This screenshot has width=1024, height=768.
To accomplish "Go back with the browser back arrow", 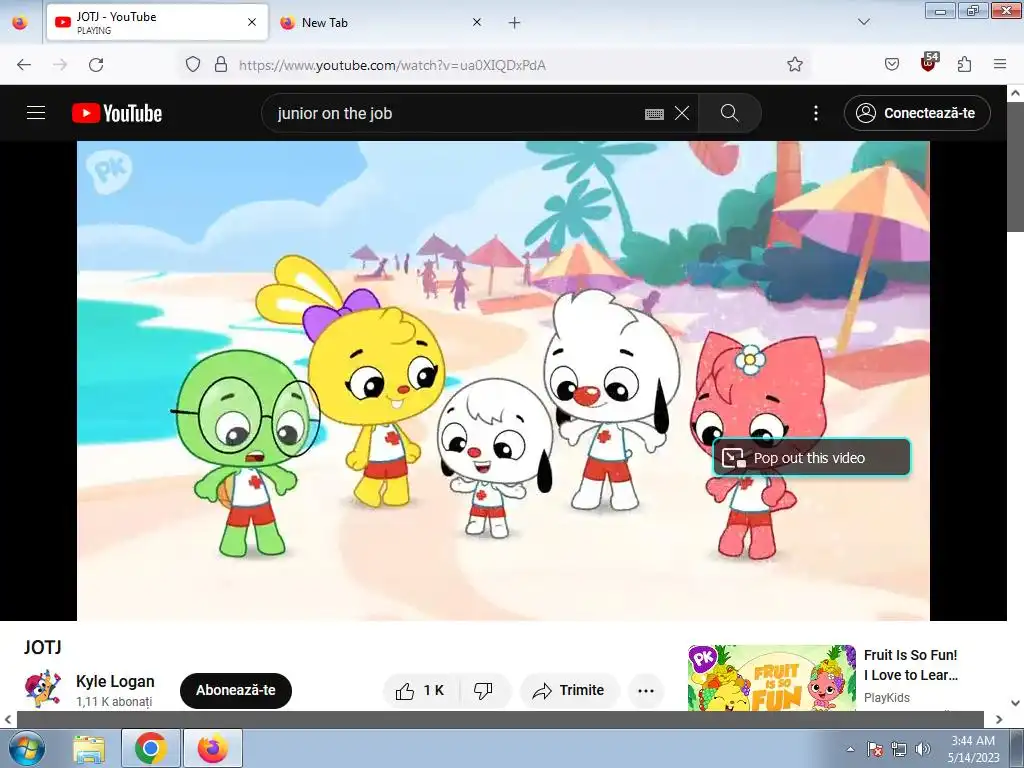I will click(24, 64).
